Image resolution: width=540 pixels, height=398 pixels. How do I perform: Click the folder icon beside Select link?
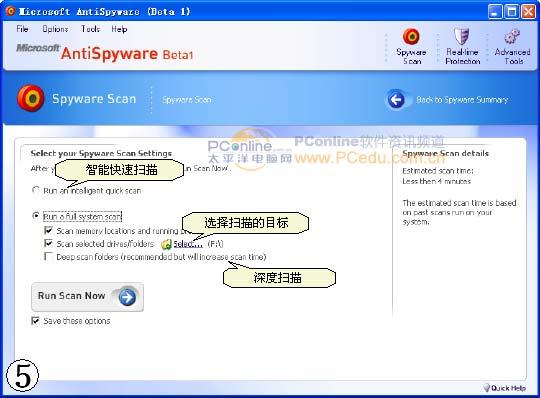pos(166,244)
